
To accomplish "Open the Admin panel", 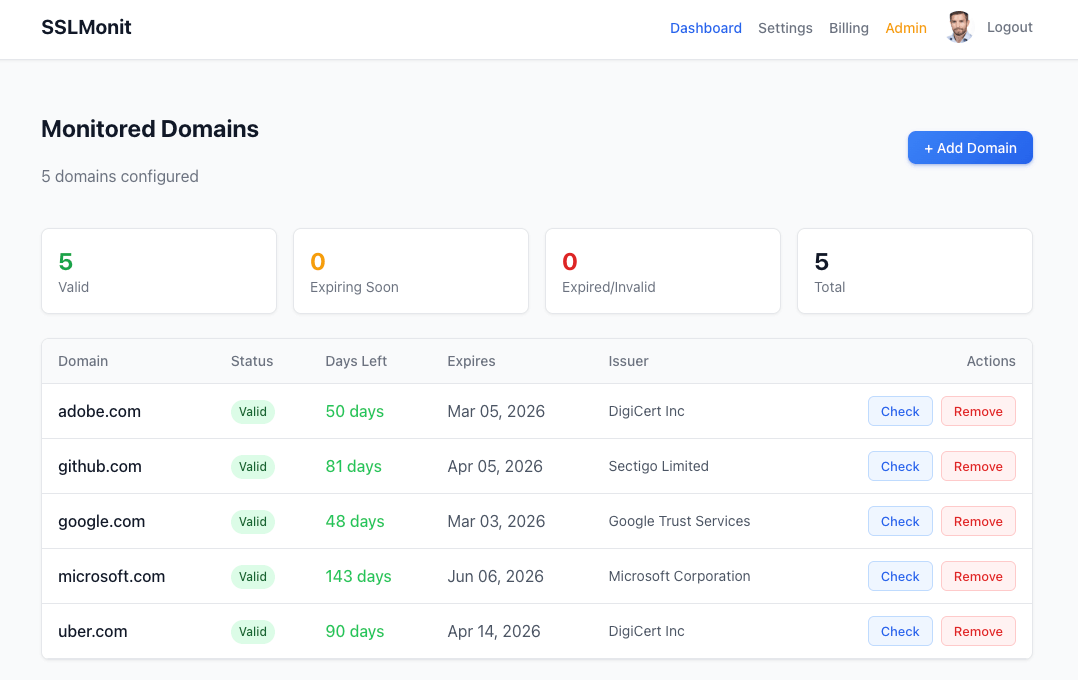I will [906, 28].
